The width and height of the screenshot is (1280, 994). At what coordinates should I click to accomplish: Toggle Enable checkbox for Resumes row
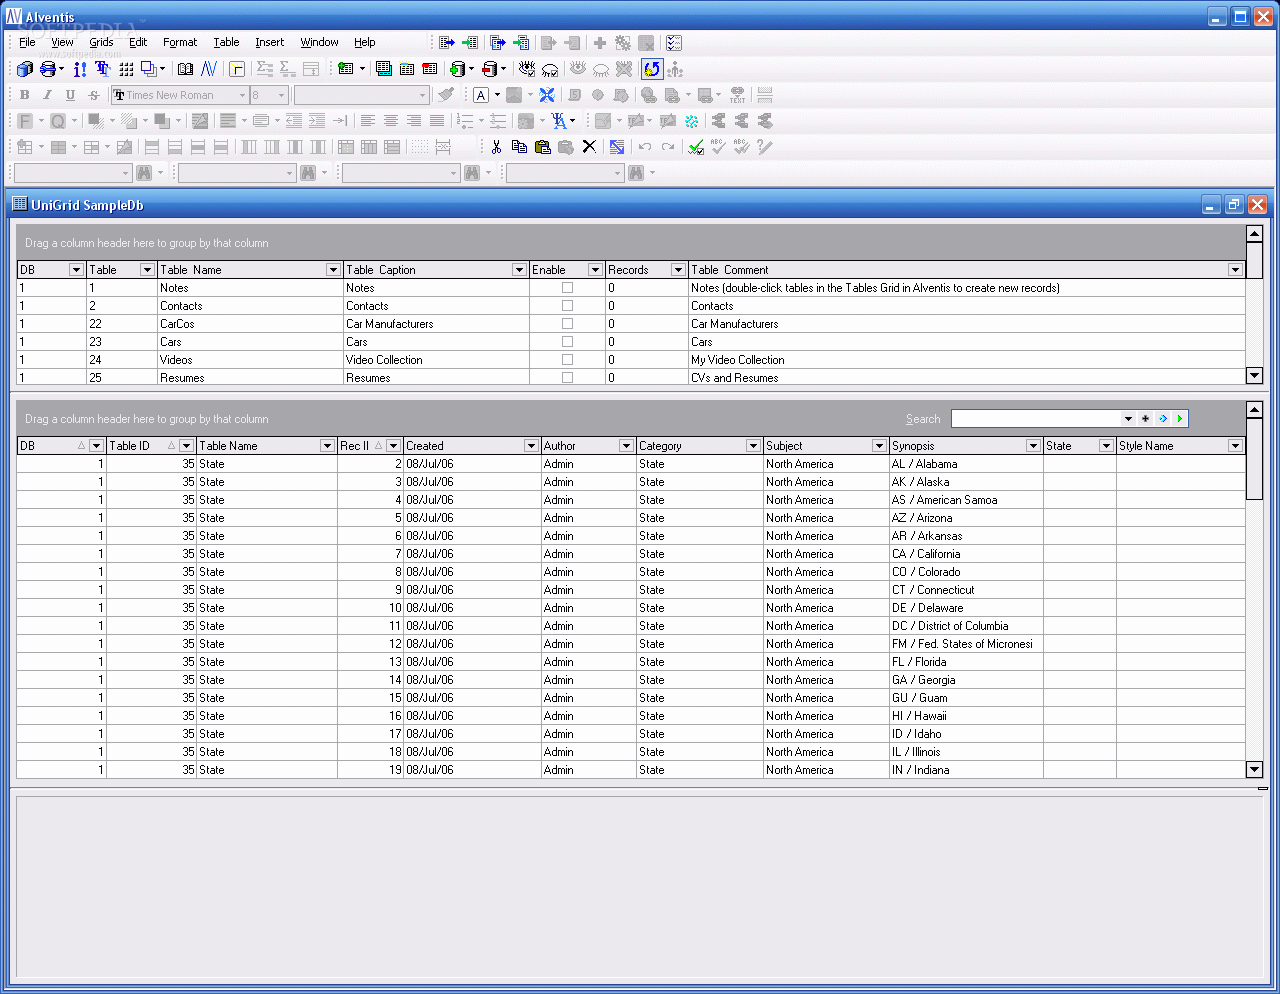pyautogui.click(x=567, y=378)
